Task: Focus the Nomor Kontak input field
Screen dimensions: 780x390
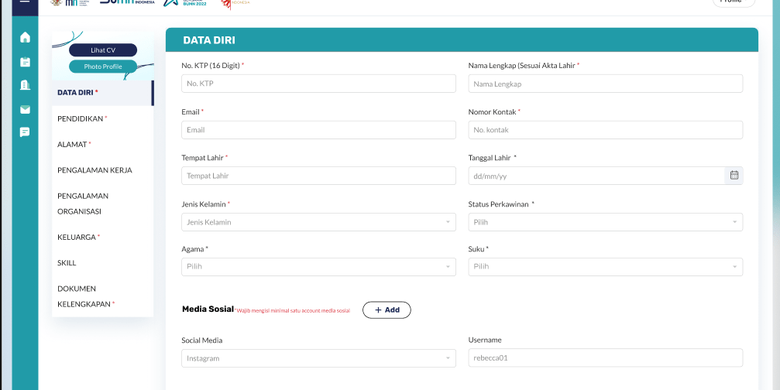Action: (605, 130)
